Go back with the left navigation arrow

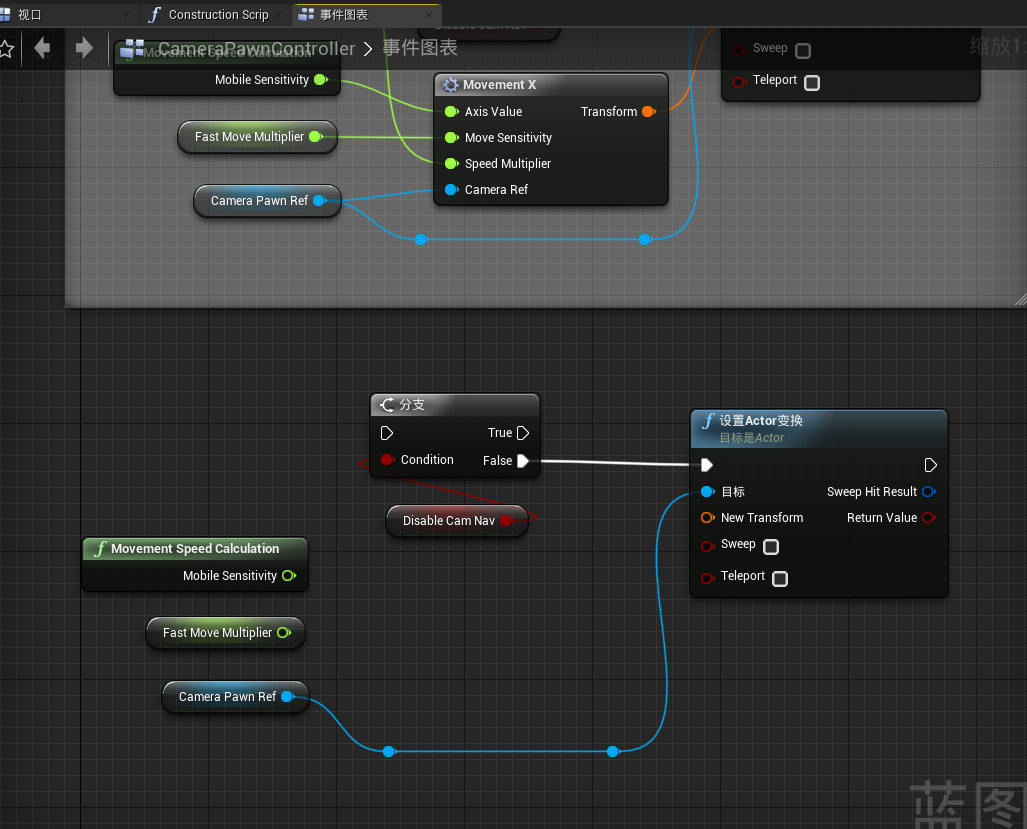pyautogui.click(x=42, y=48)
